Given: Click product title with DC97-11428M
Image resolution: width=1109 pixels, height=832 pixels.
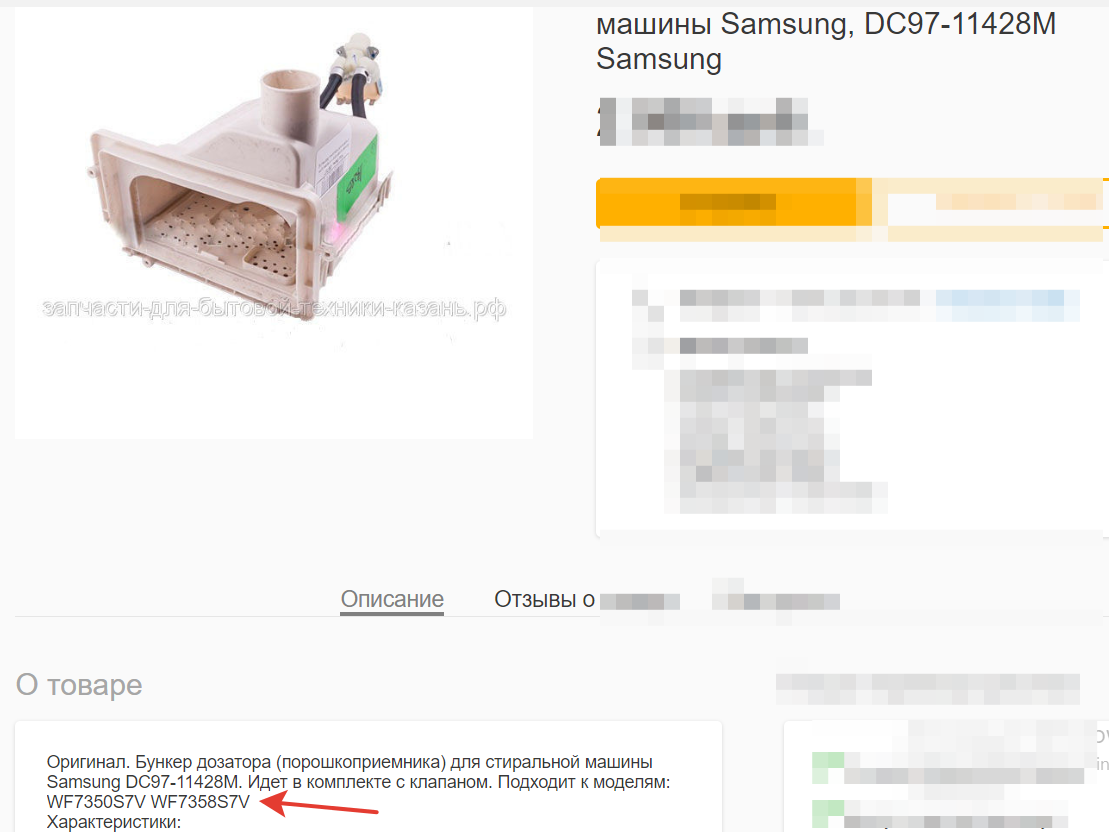Looking at the screenshot, I should [x=826, y=42].
